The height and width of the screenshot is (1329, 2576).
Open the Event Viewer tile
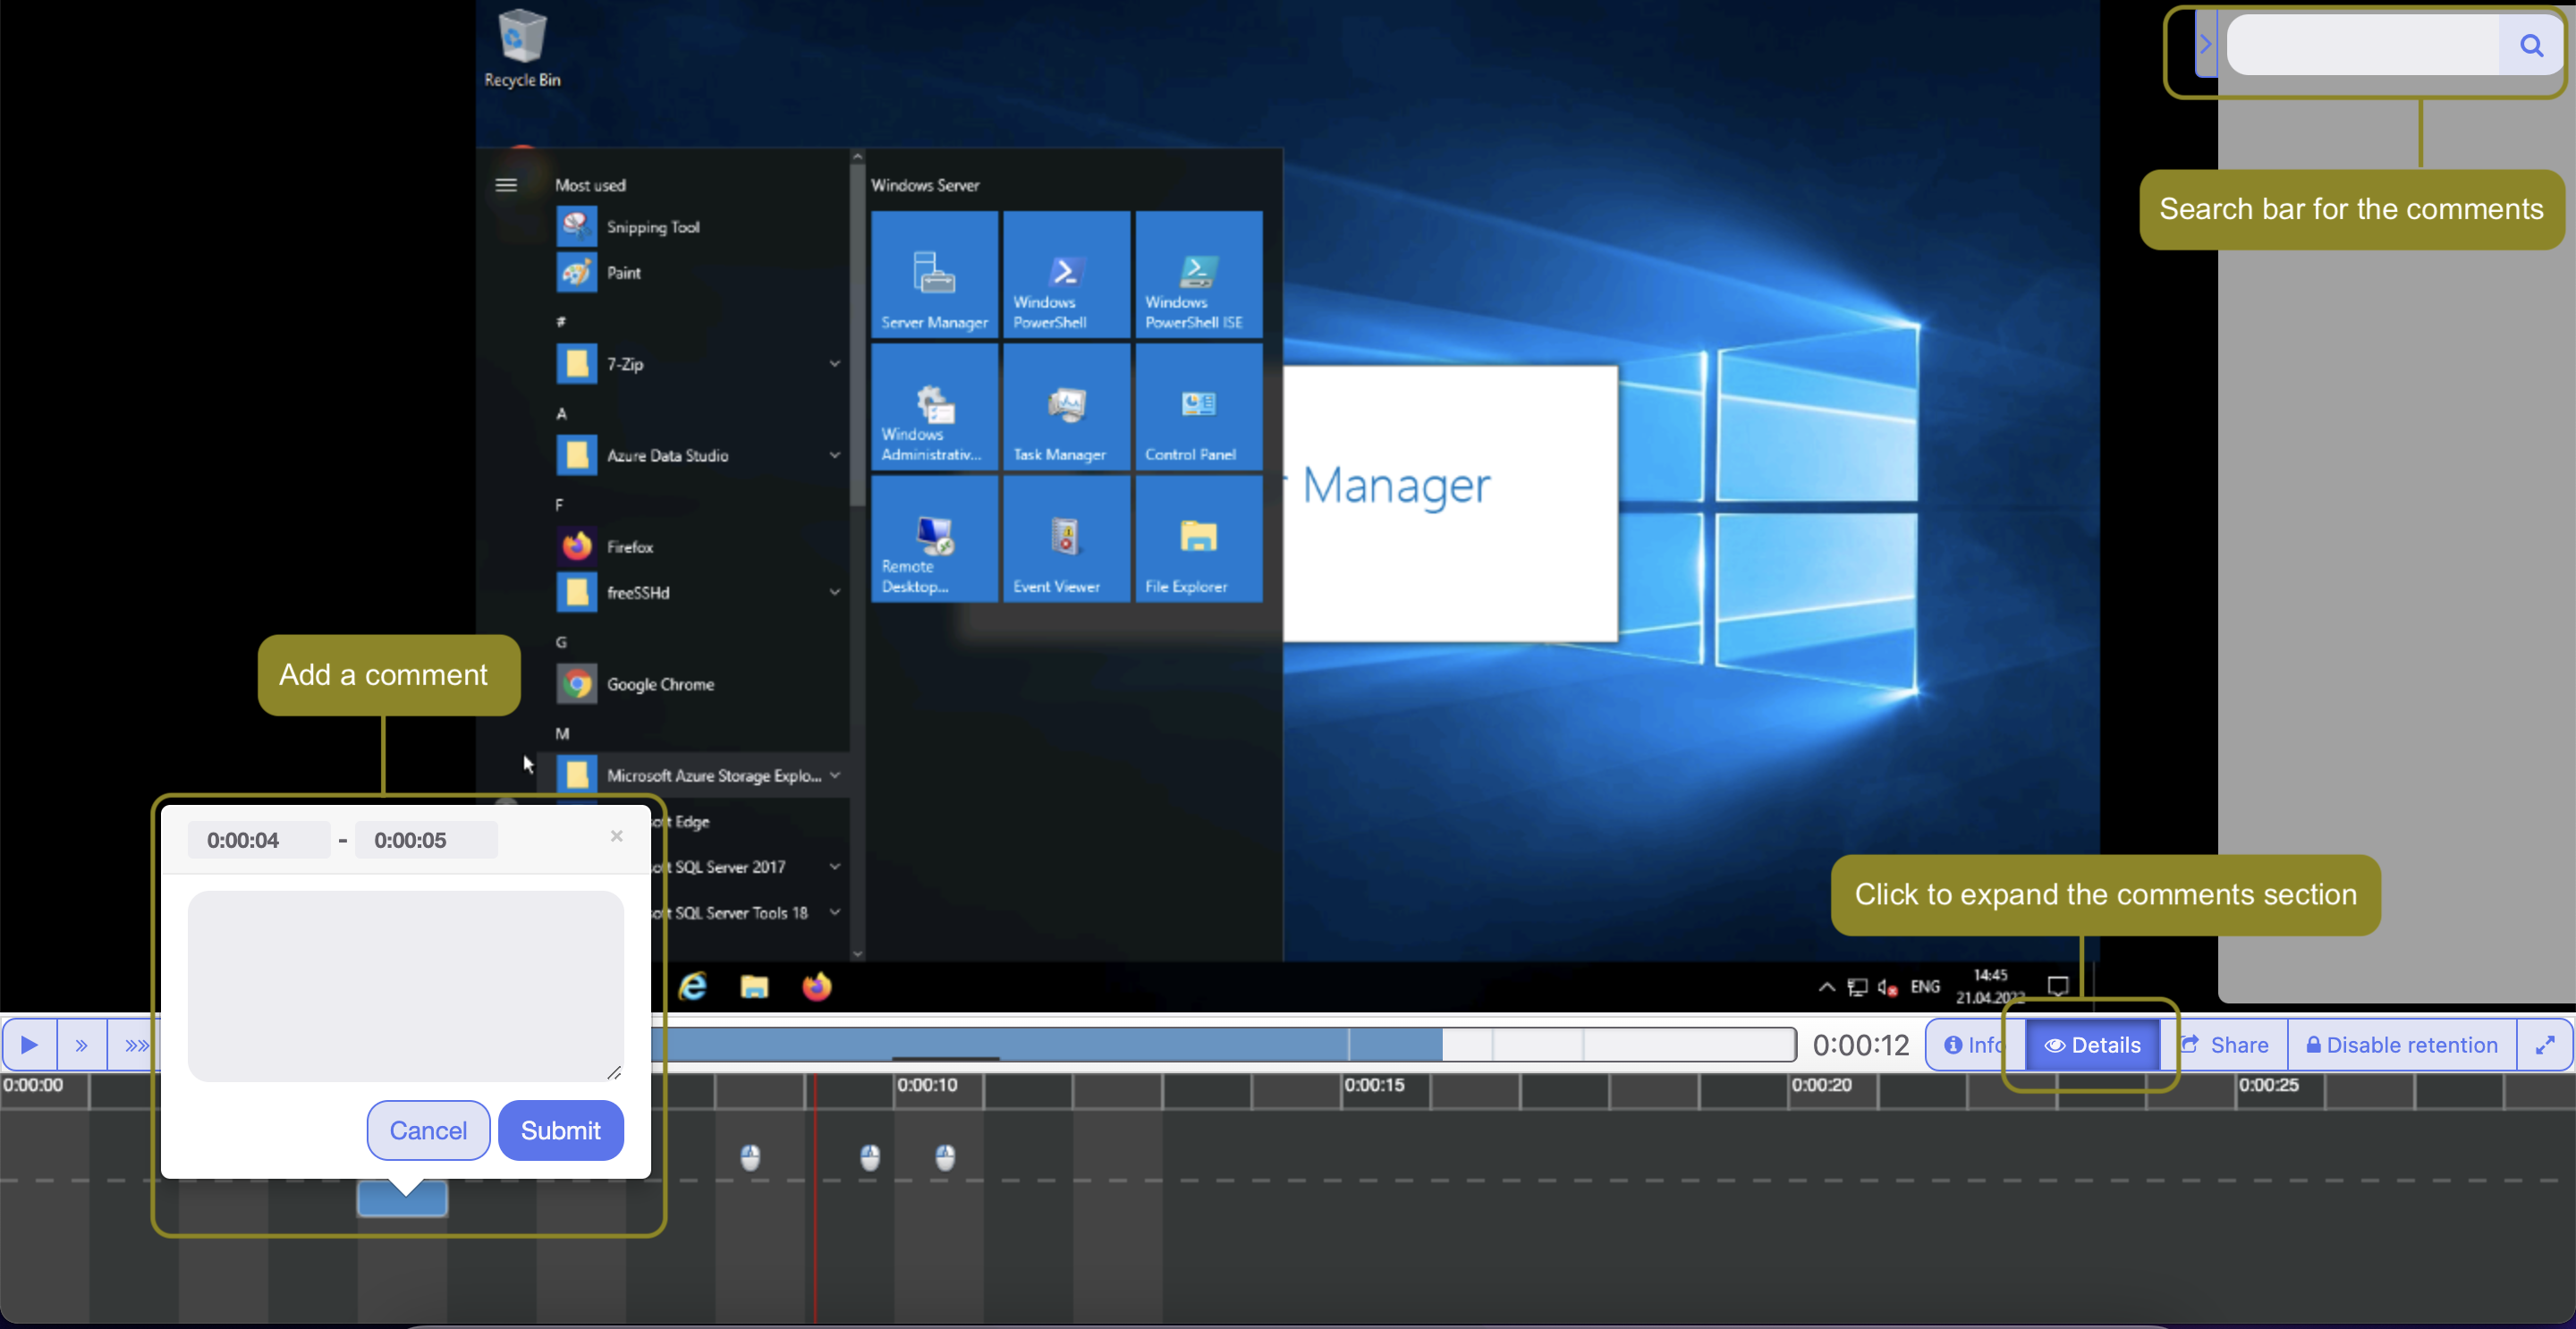[1066, 538]
